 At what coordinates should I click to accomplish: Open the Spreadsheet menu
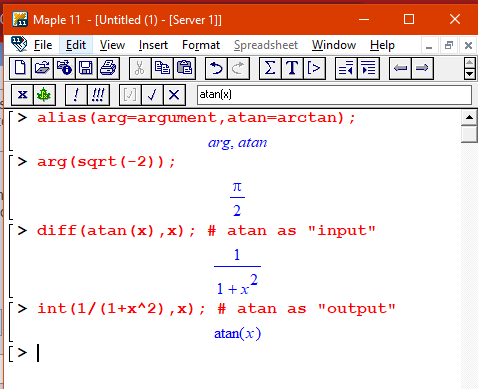(266, 45)
